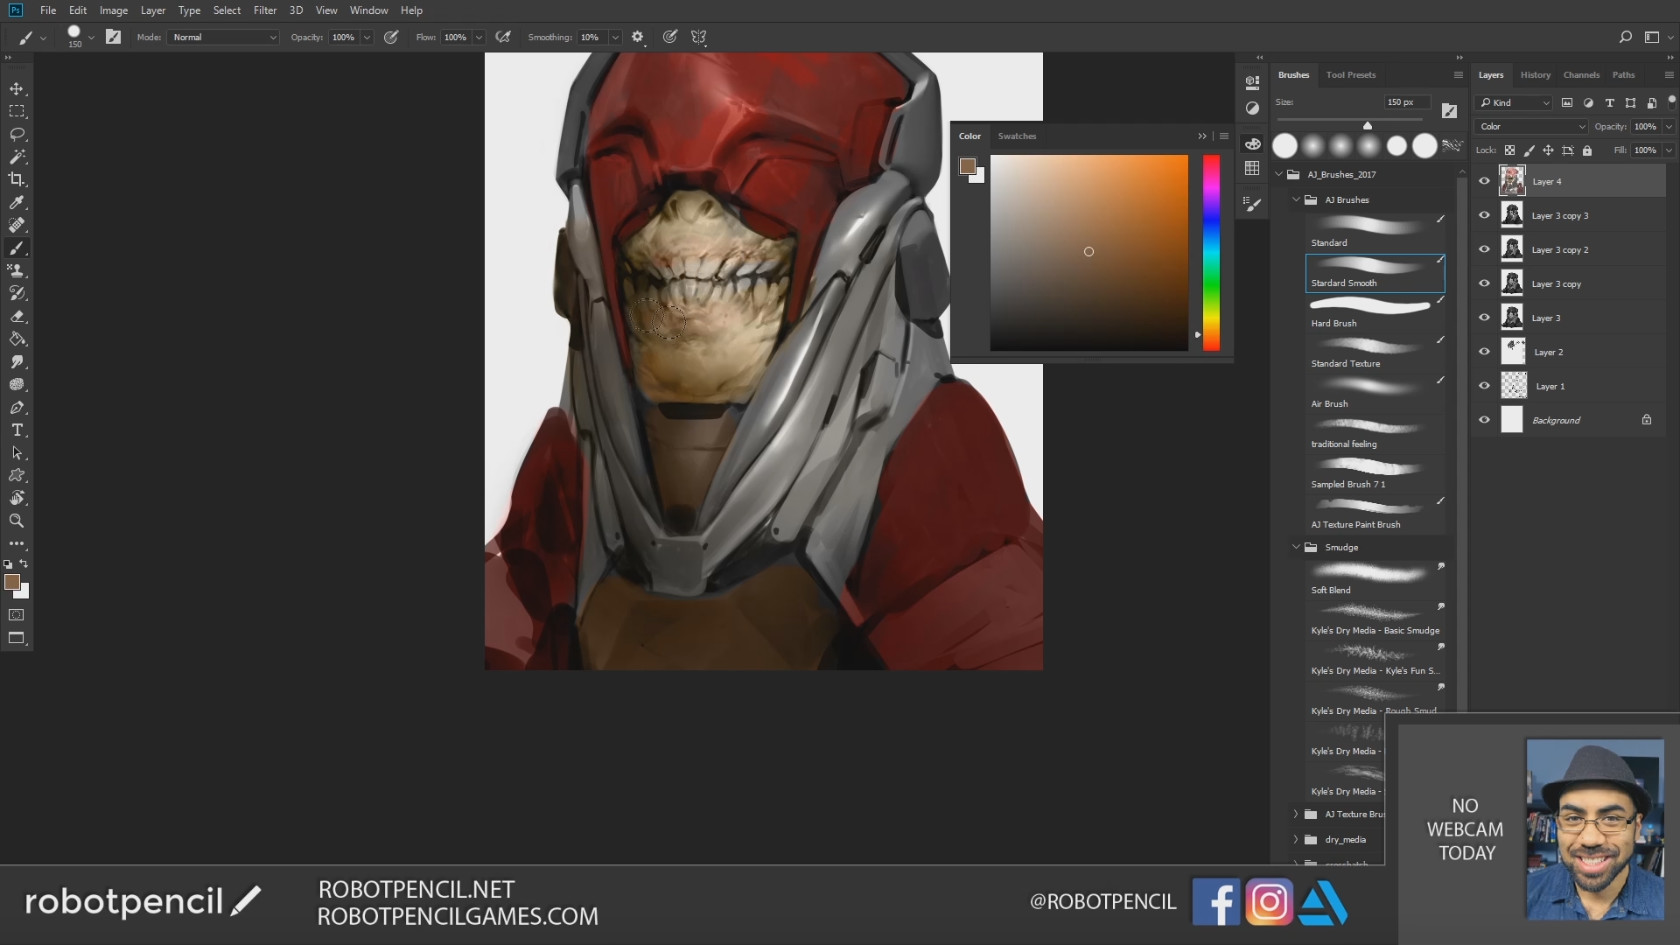Hide Layer 3 copy 2 visibility eye
The height and width of the screenshot is (945, 1680).
tap(1484, 249)
